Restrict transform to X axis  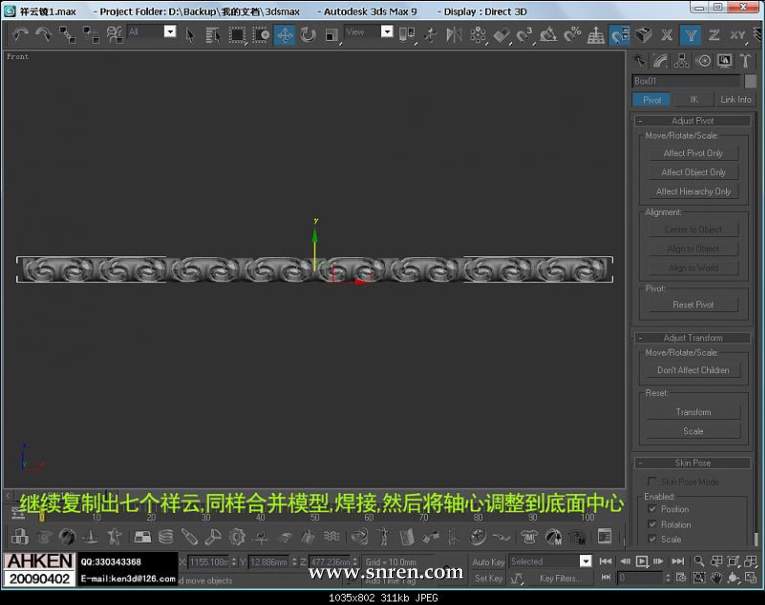click(667, 35)
